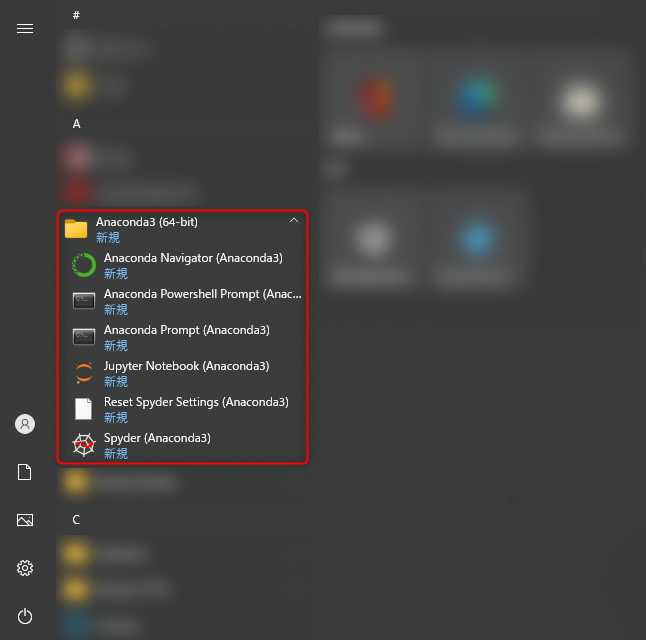
Task: Open the user account icon in sidebar
Action: pos(25,424)
